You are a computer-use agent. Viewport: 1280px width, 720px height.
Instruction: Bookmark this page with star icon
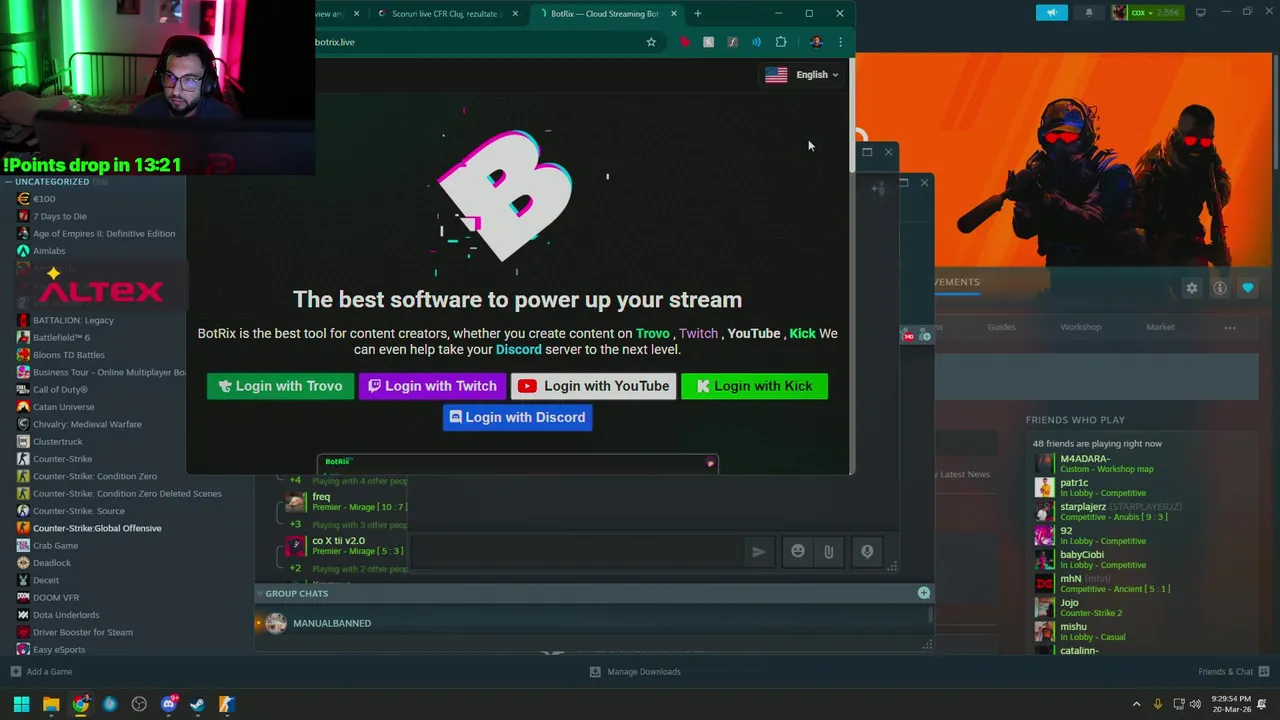(651, 42)
